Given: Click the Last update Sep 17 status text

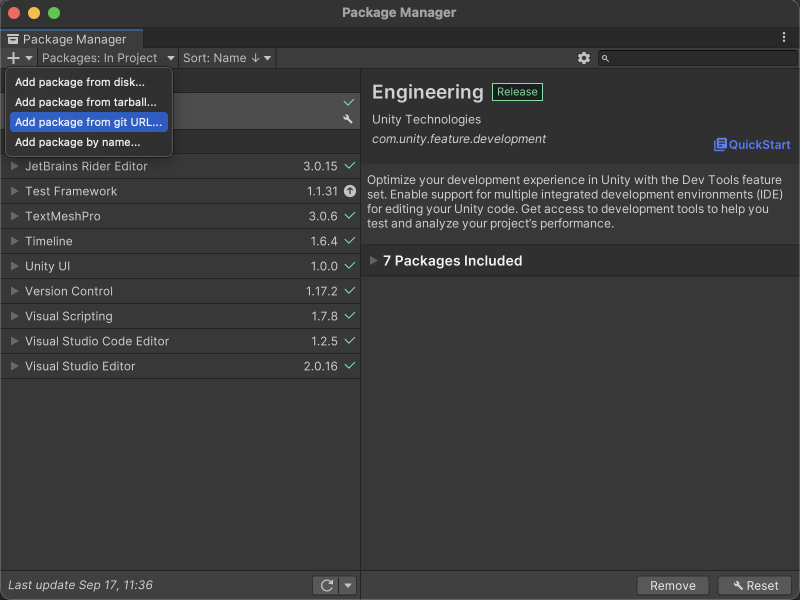Looking at the screenshot, I should coord(80,585).
